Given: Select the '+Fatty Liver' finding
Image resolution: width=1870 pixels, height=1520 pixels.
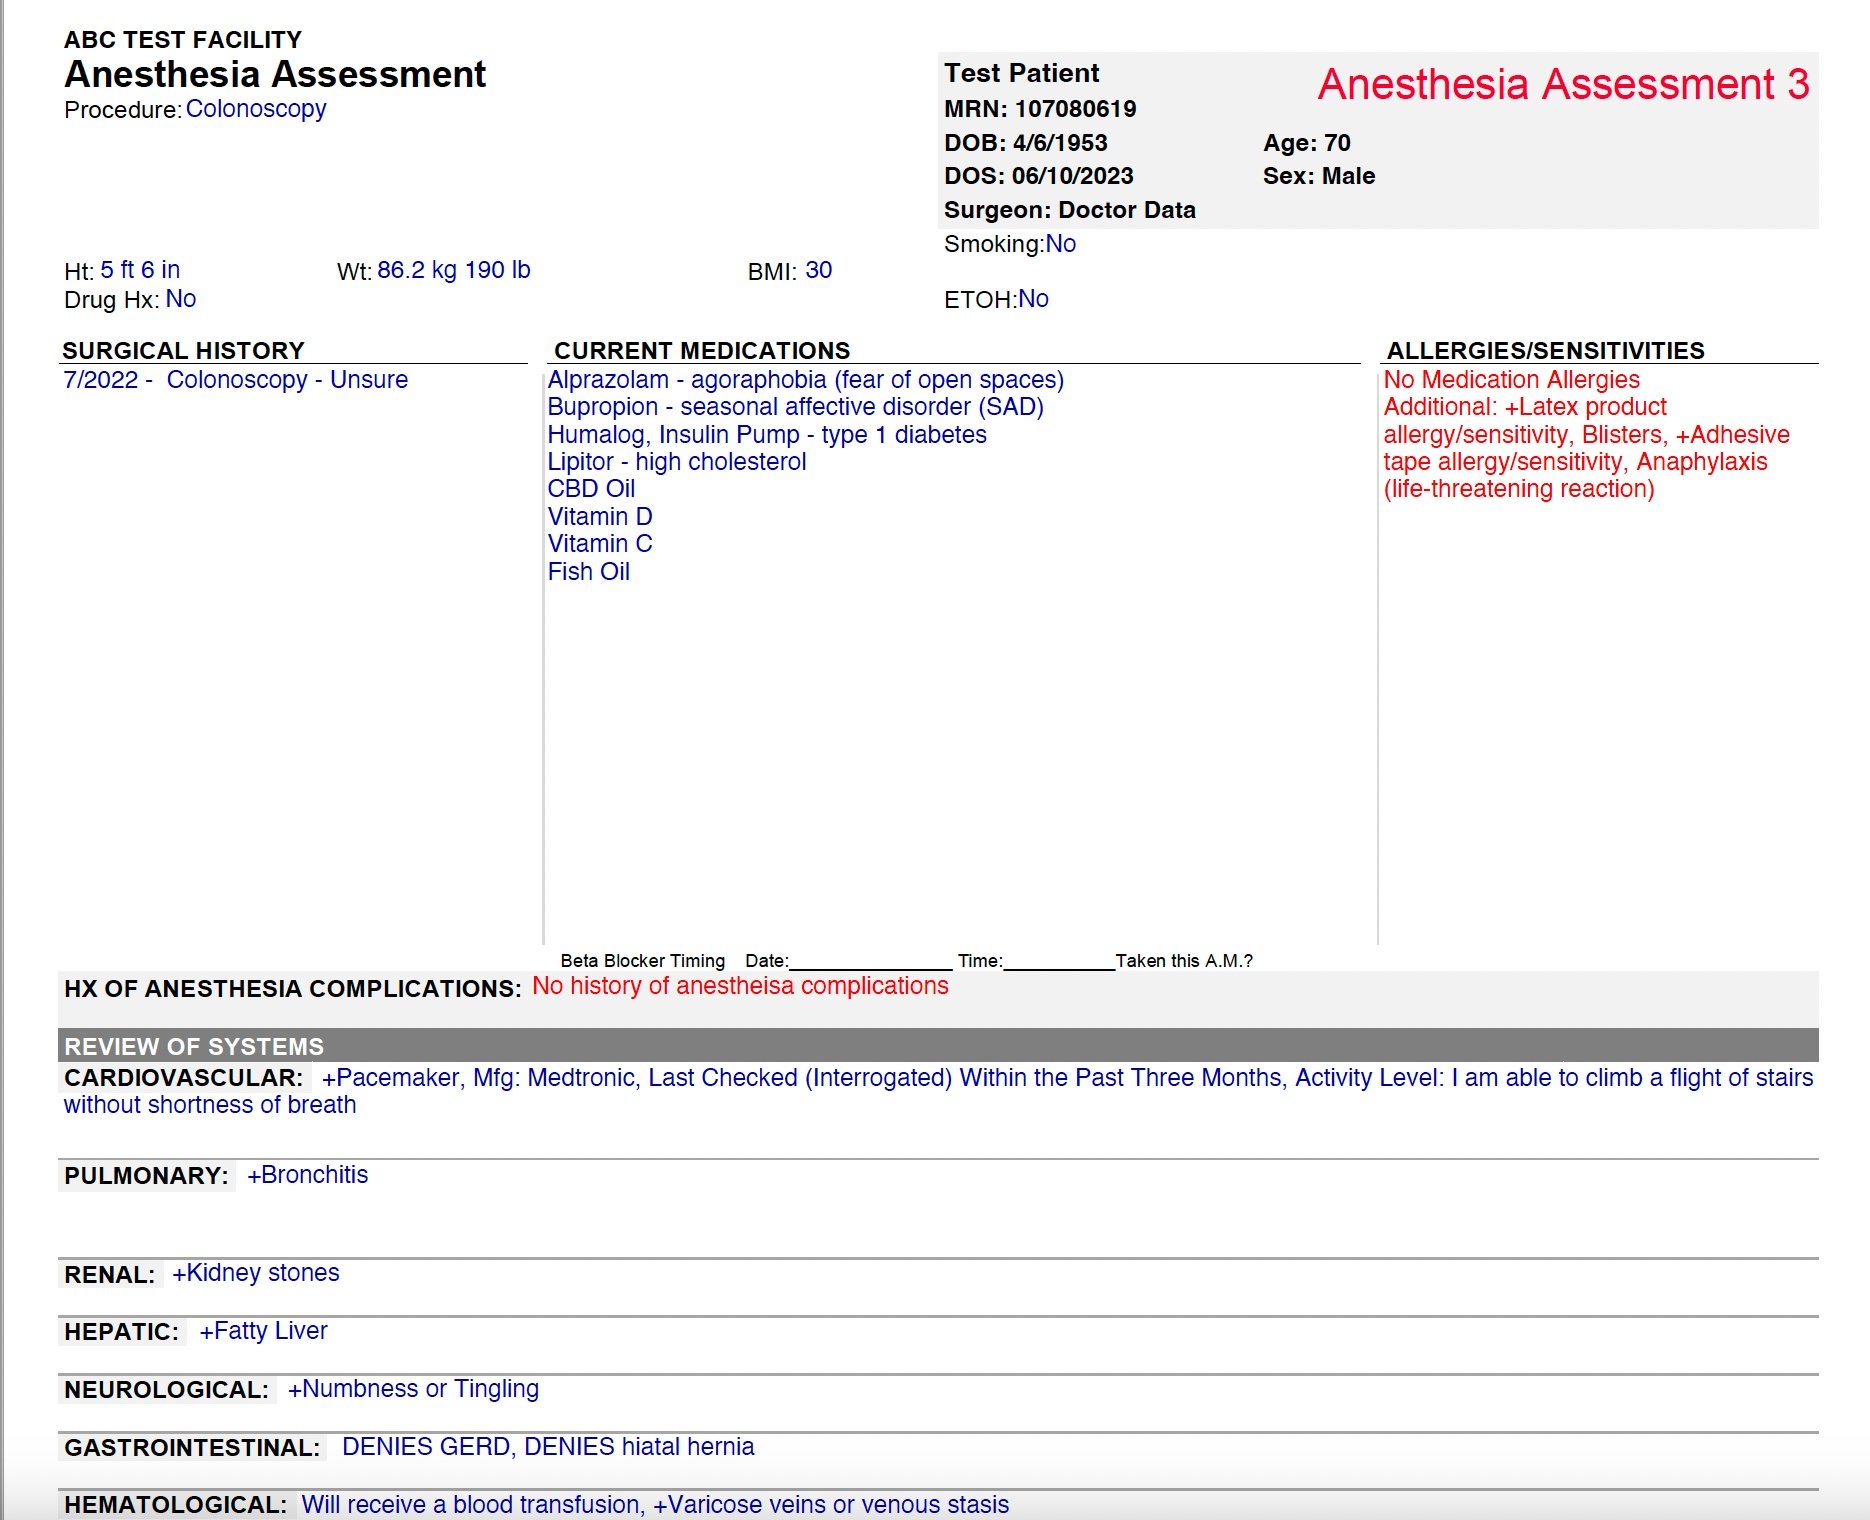Looking at the screenshot, I should pyautogui.click(x=264, y=1331).
